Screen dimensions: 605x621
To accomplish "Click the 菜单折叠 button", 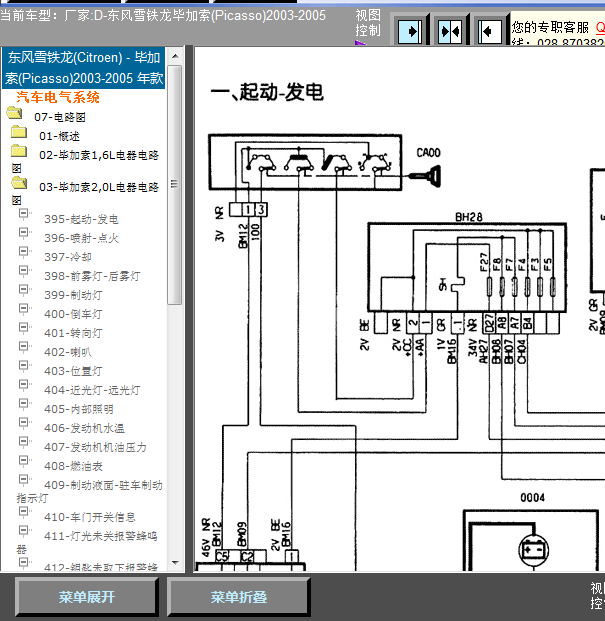I will (x=238, y=597).
